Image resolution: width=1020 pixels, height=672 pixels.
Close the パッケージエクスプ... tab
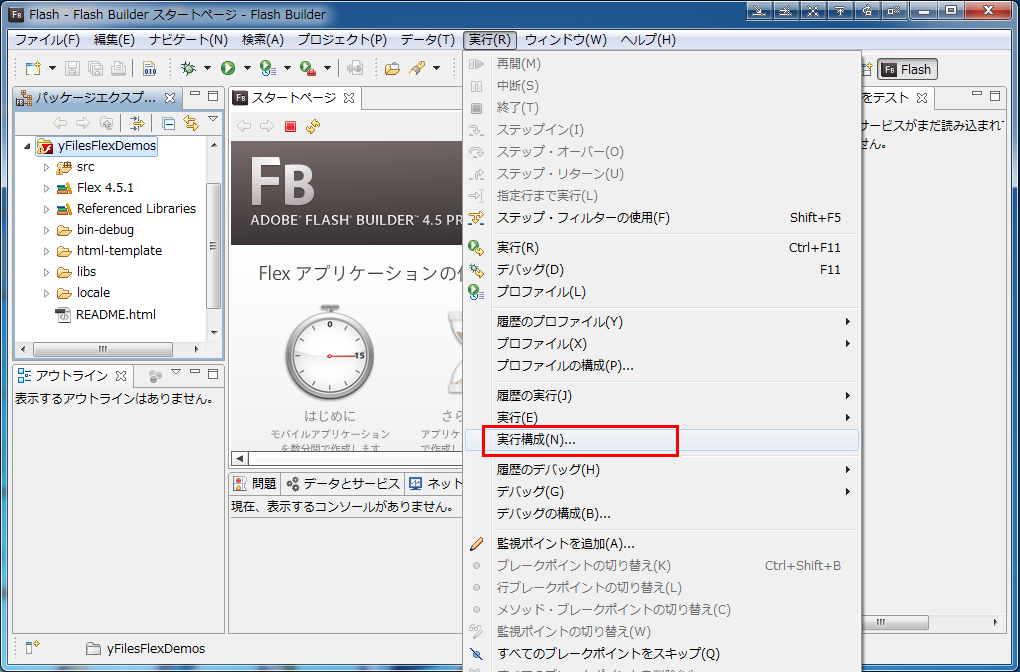click(170, 98)
